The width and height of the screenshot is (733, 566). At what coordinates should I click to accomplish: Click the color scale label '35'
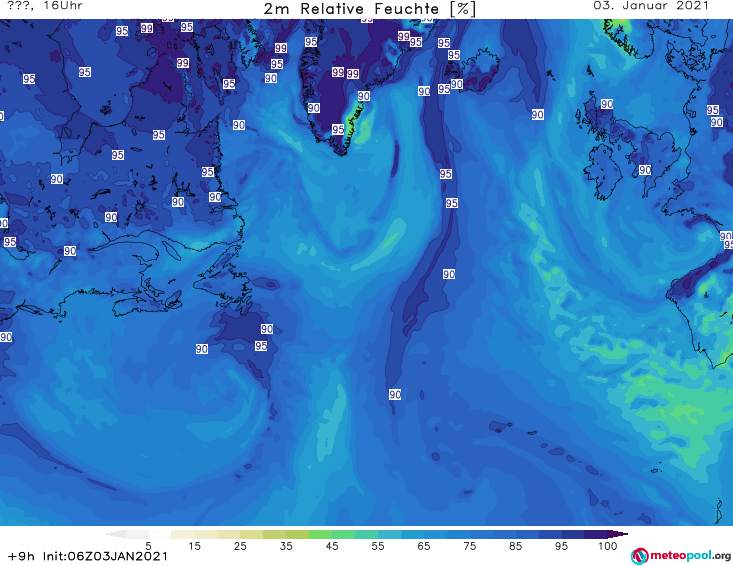[286, 546]
